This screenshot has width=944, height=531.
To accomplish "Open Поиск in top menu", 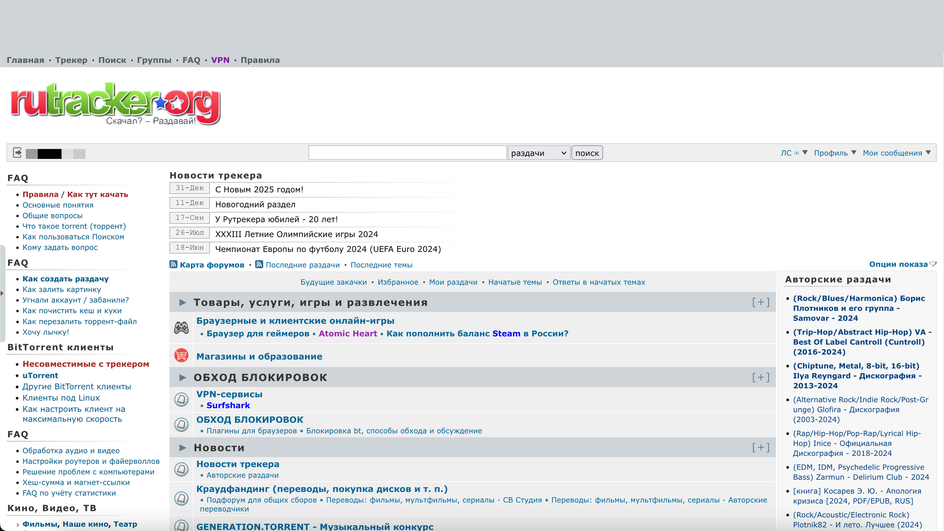I will click(112, 60).
